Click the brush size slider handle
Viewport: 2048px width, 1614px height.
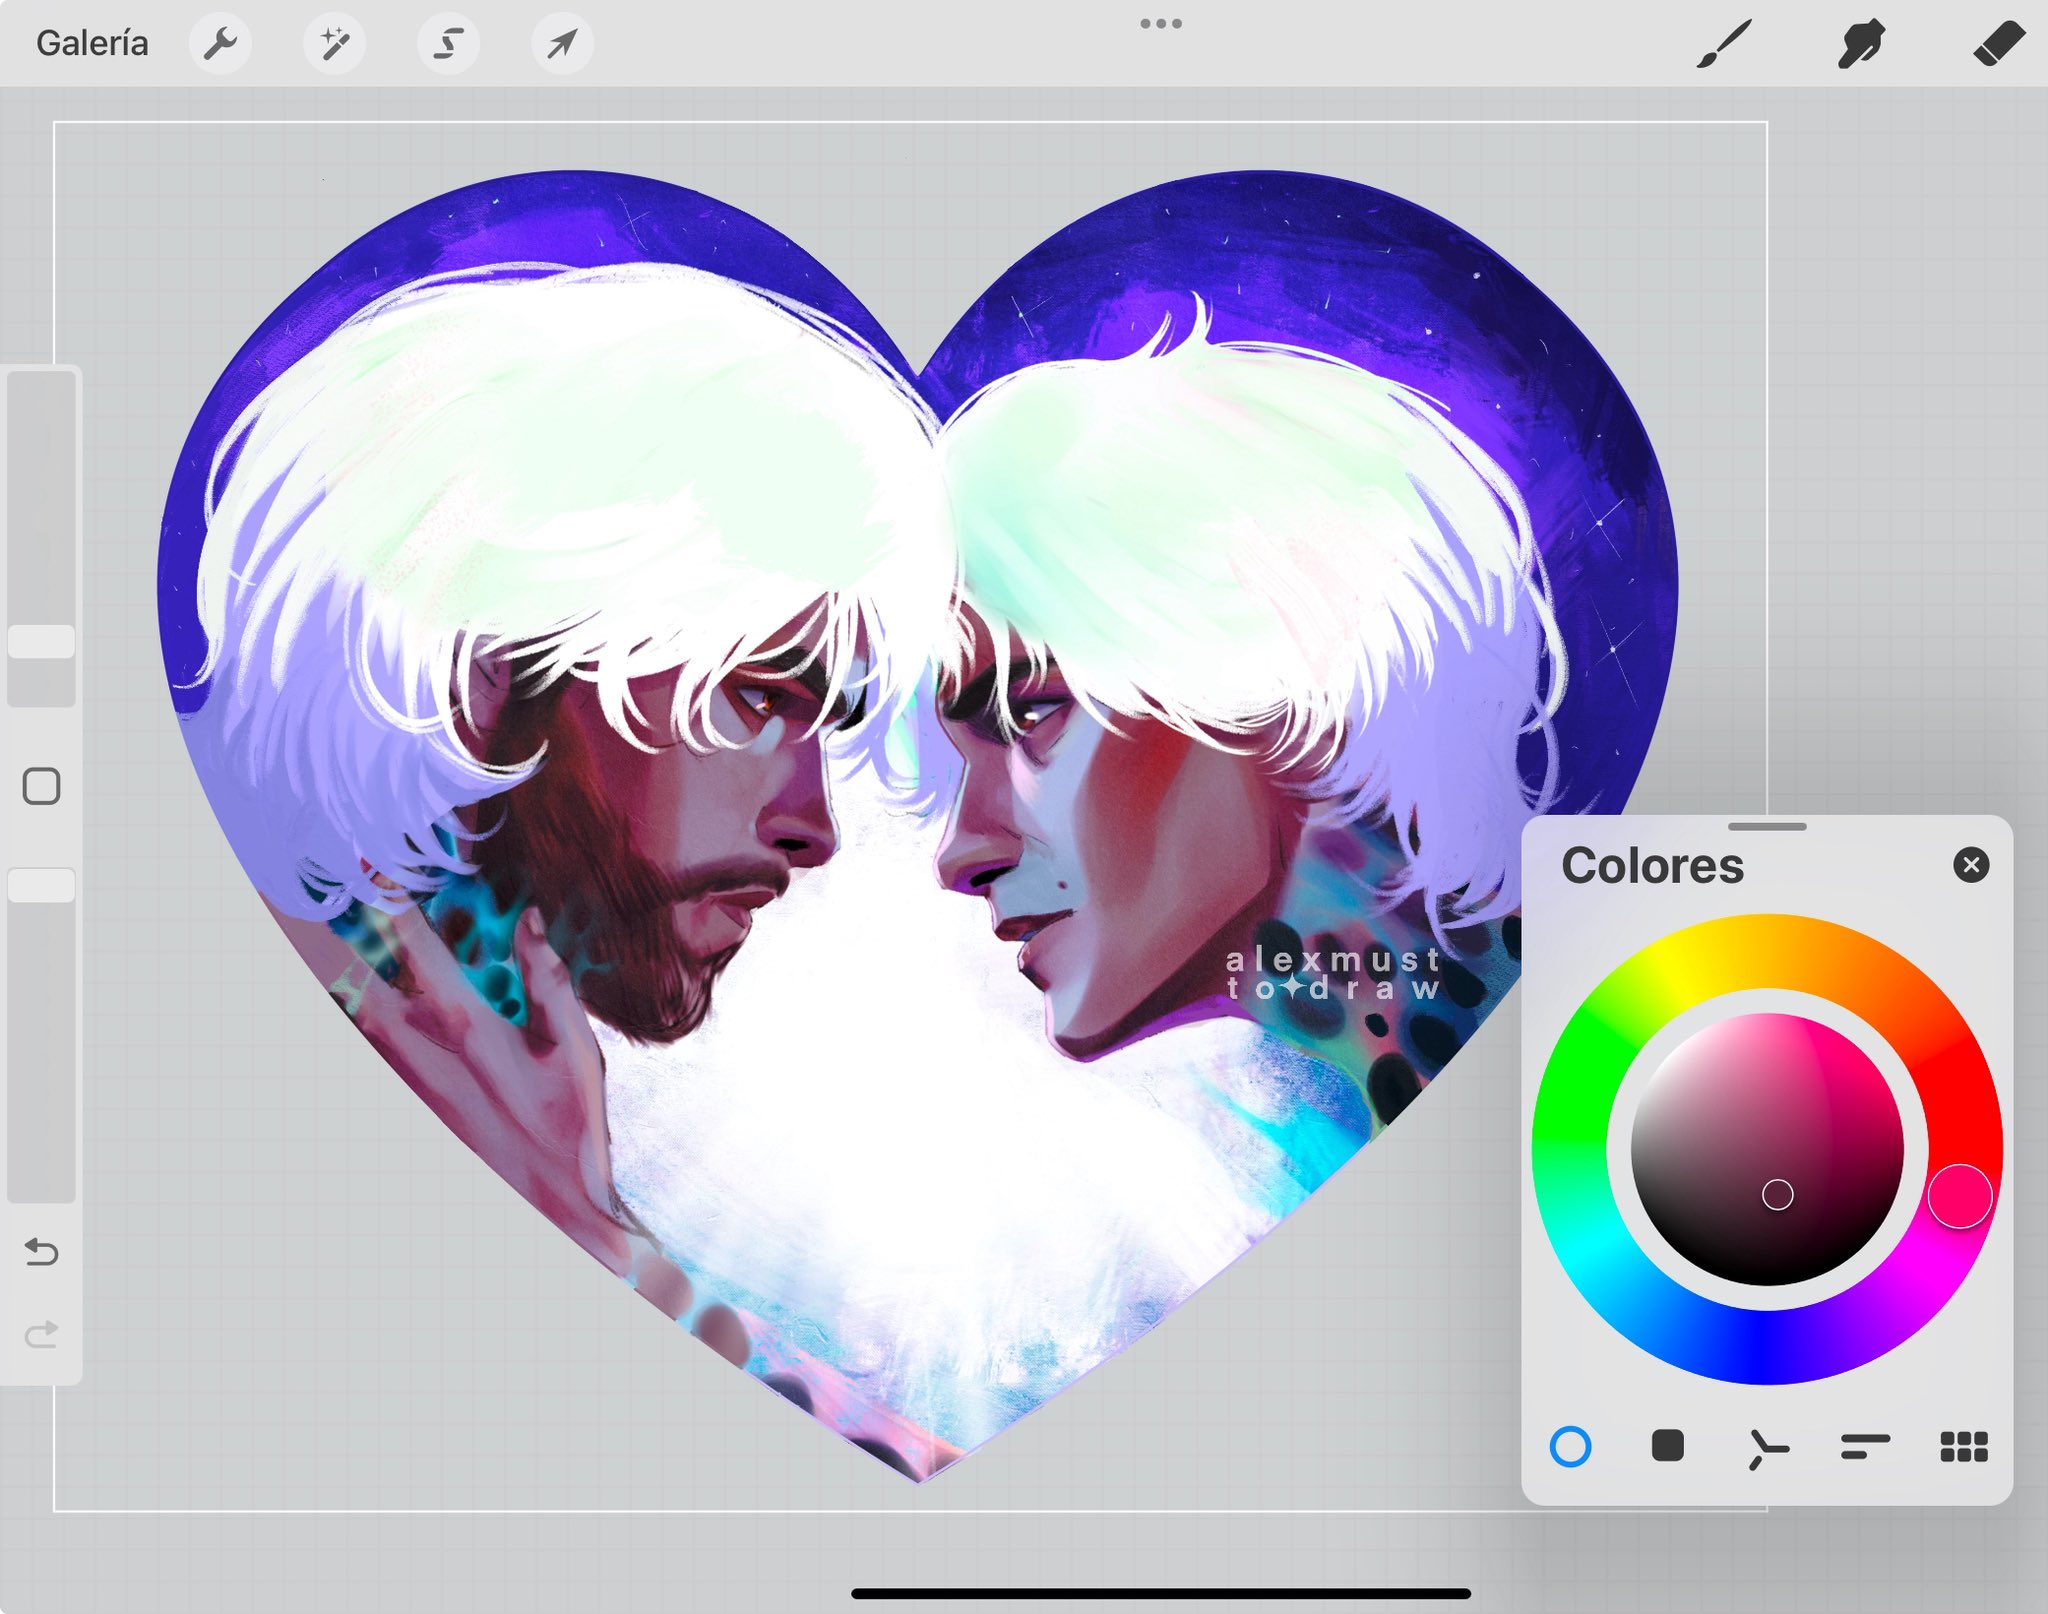(41, 642)
